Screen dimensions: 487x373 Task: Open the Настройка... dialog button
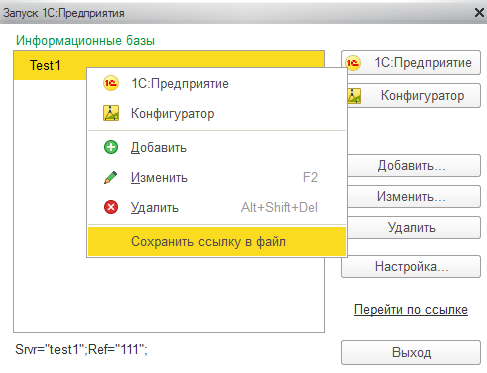pyautogui.click(x=411, y=266)
